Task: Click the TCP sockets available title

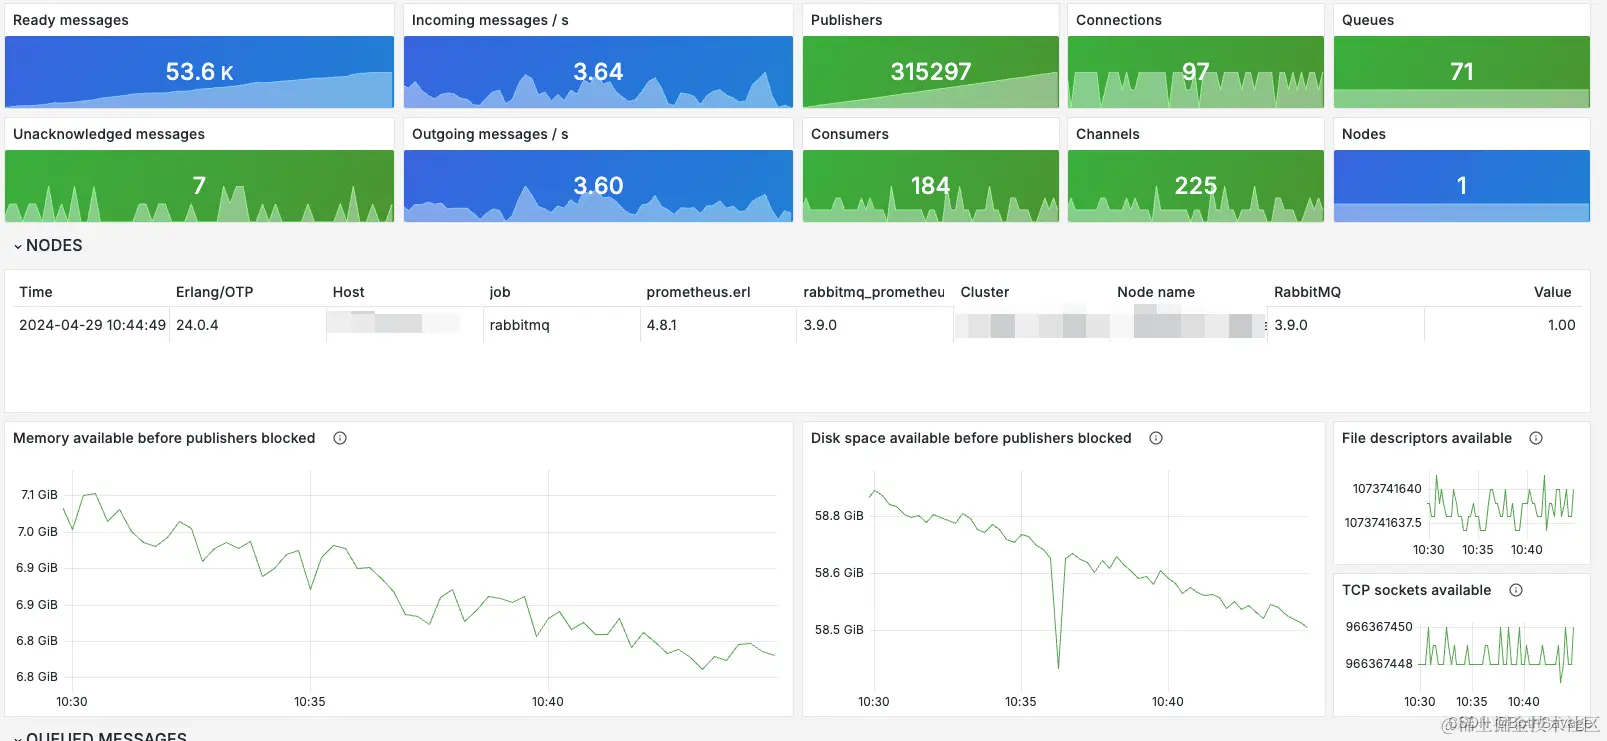Action: (x=1416, y=590)
